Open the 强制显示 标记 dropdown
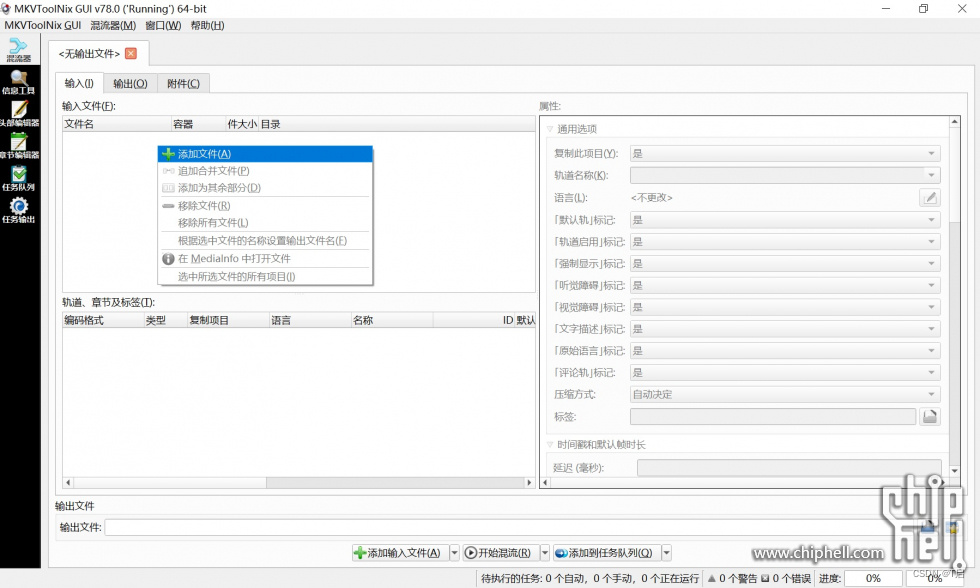Viewport: 980px width, 588px height. pos(785,264)
